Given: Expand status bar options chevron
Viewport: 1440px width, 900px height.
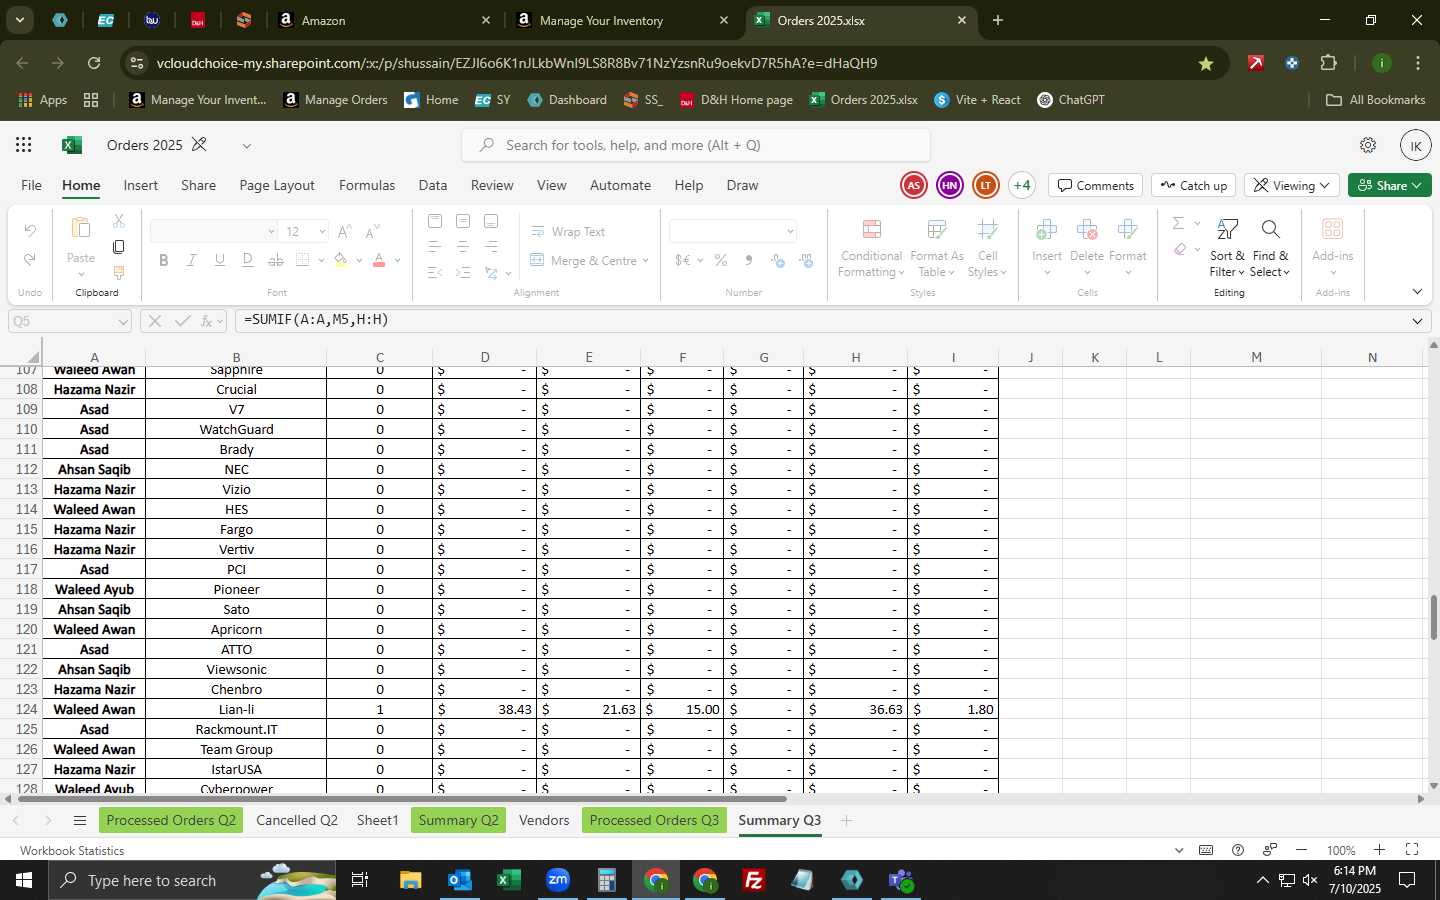Looking at the screenshot, I should 1179,850.
